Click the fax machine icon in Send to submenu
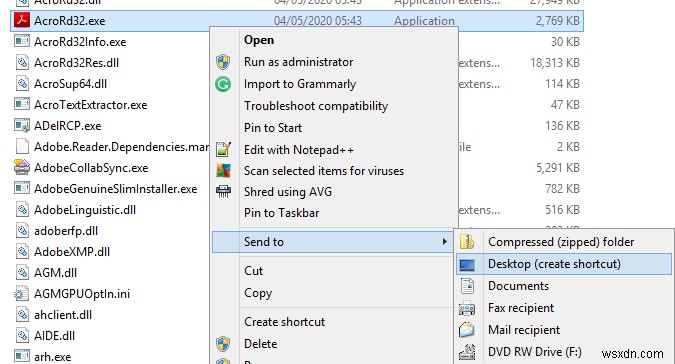Image resolution: width=675 pixels, height=364 pixels. pos(467,308)
